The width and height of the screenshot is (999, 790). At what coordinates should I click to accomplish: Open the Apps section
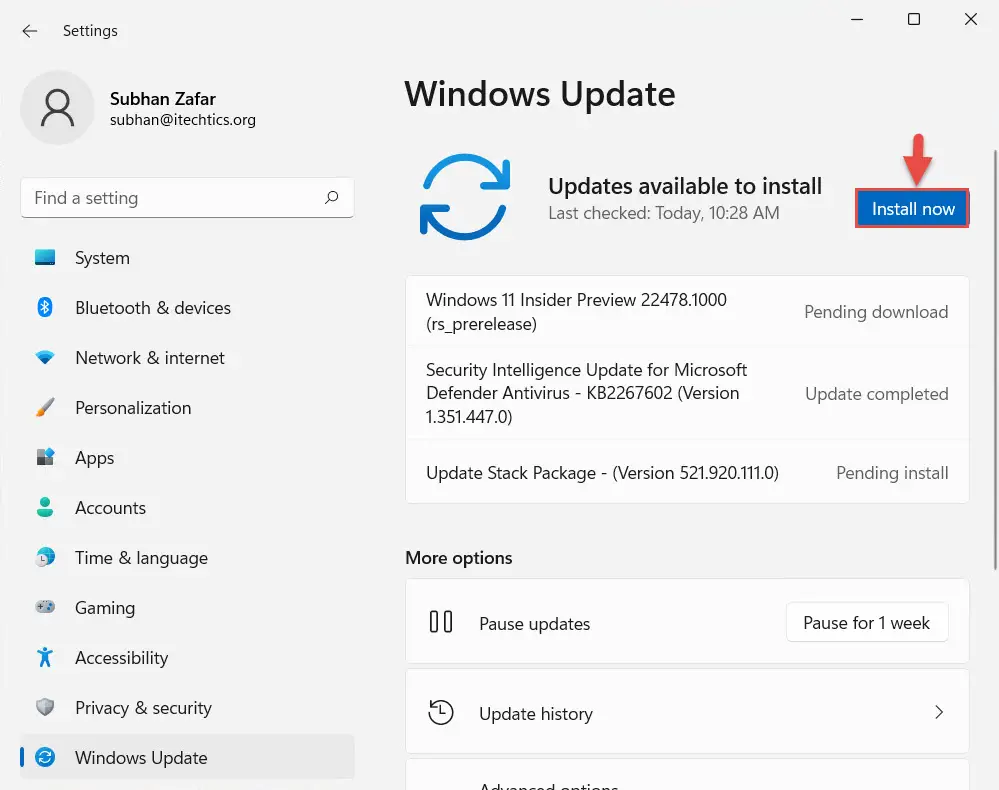pos(187,457)
